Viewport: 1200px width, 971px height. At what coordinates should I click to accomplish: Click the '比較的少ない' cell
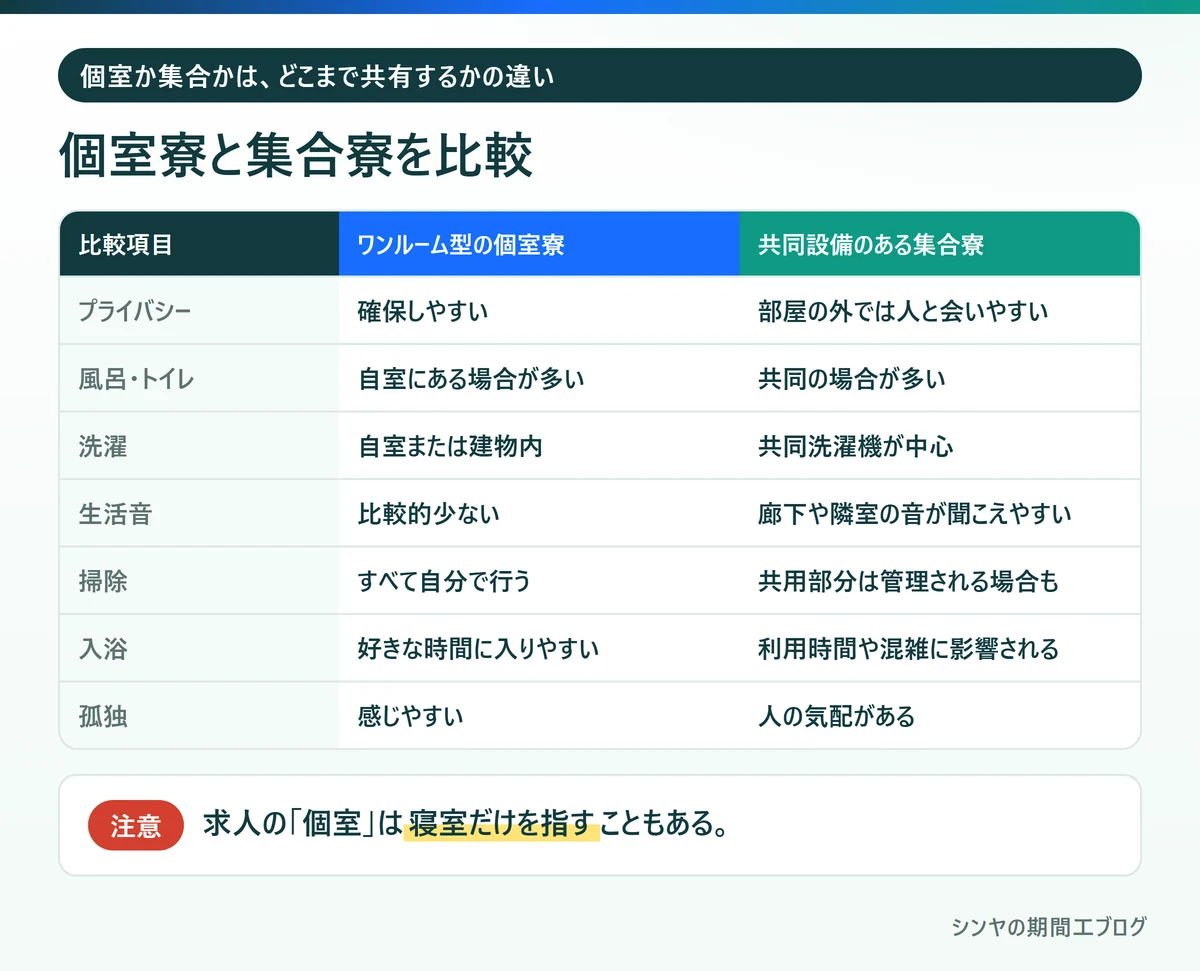[x=539, y=514]
